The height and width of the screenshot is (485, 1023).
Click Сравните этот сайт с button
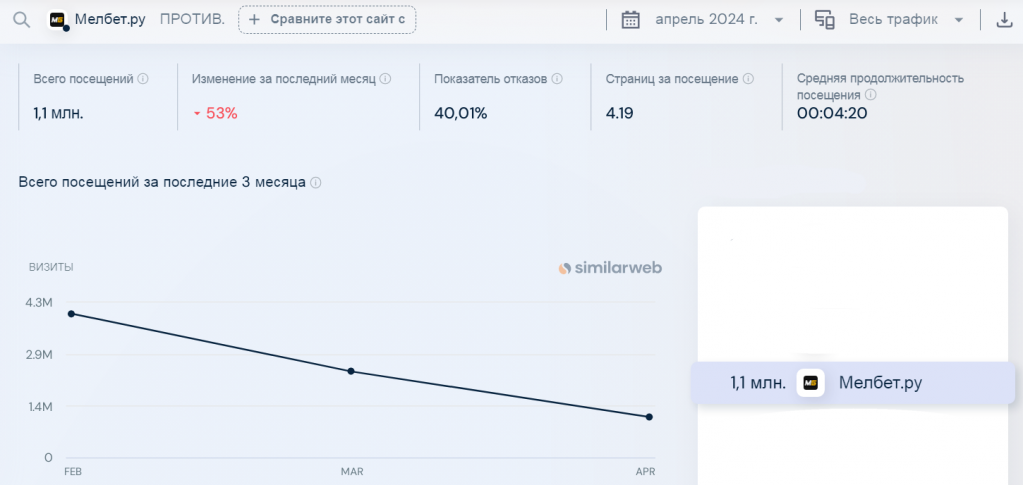(x=327, y=20)
